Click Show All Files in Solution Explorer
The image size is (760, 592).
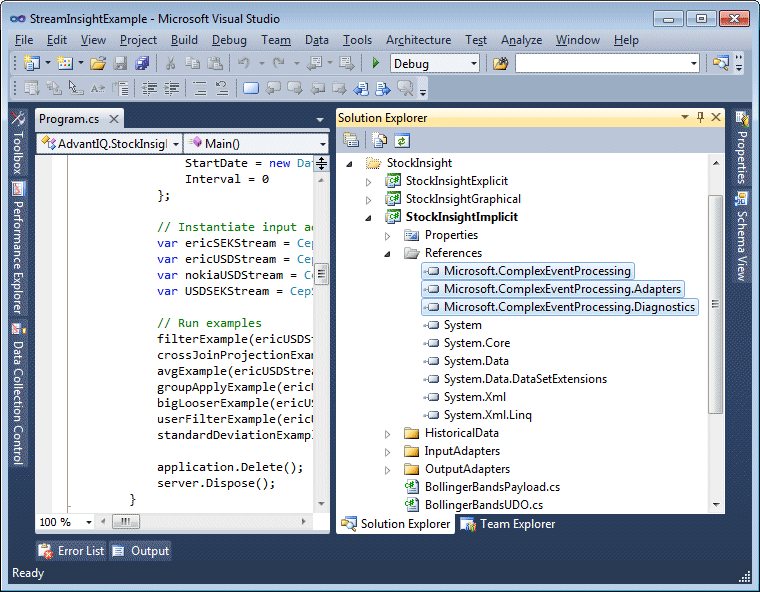[379, 141]
